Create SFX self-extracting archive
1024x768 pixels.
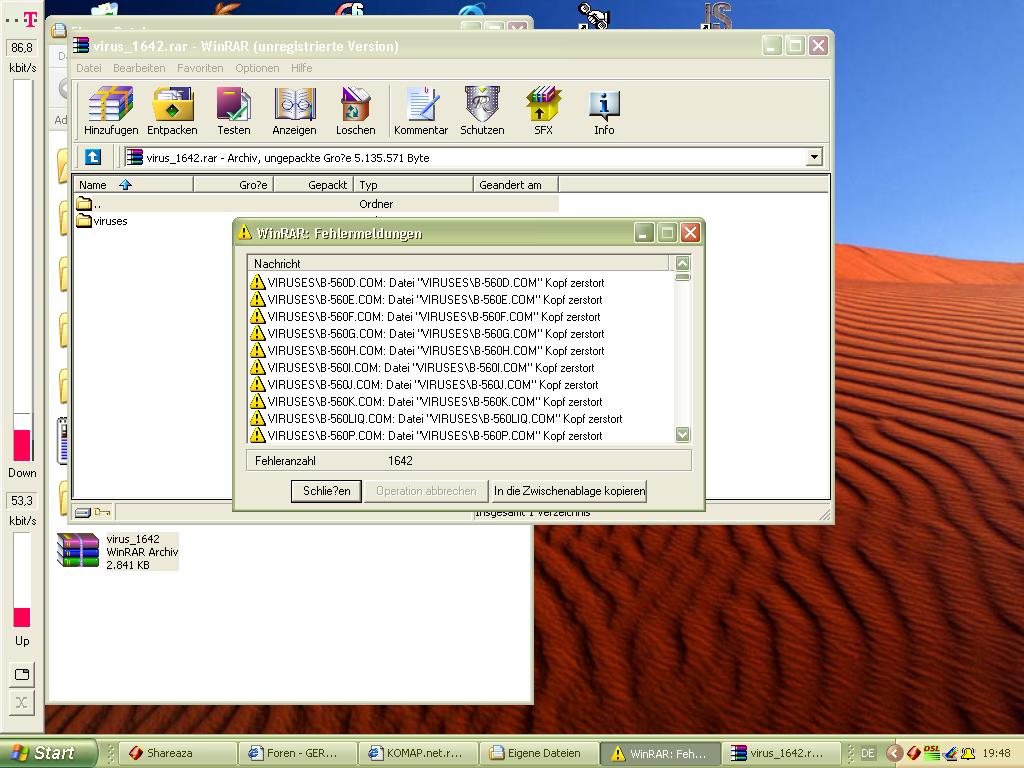[x=543, y=110]
